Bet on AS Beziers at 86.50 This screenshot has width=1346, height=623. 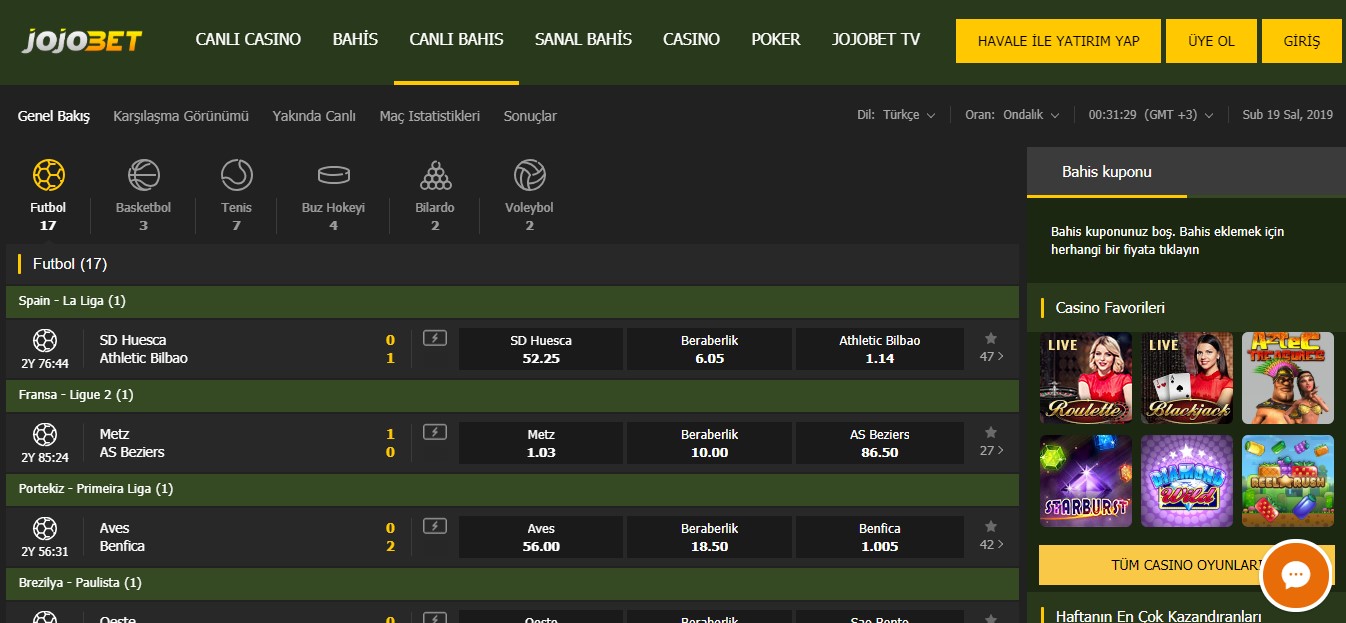880,443
